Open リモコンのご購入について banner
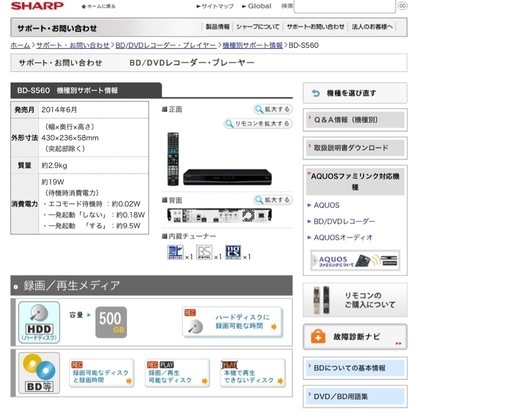Viewport: 512px width, 414px height. (355, 300)
